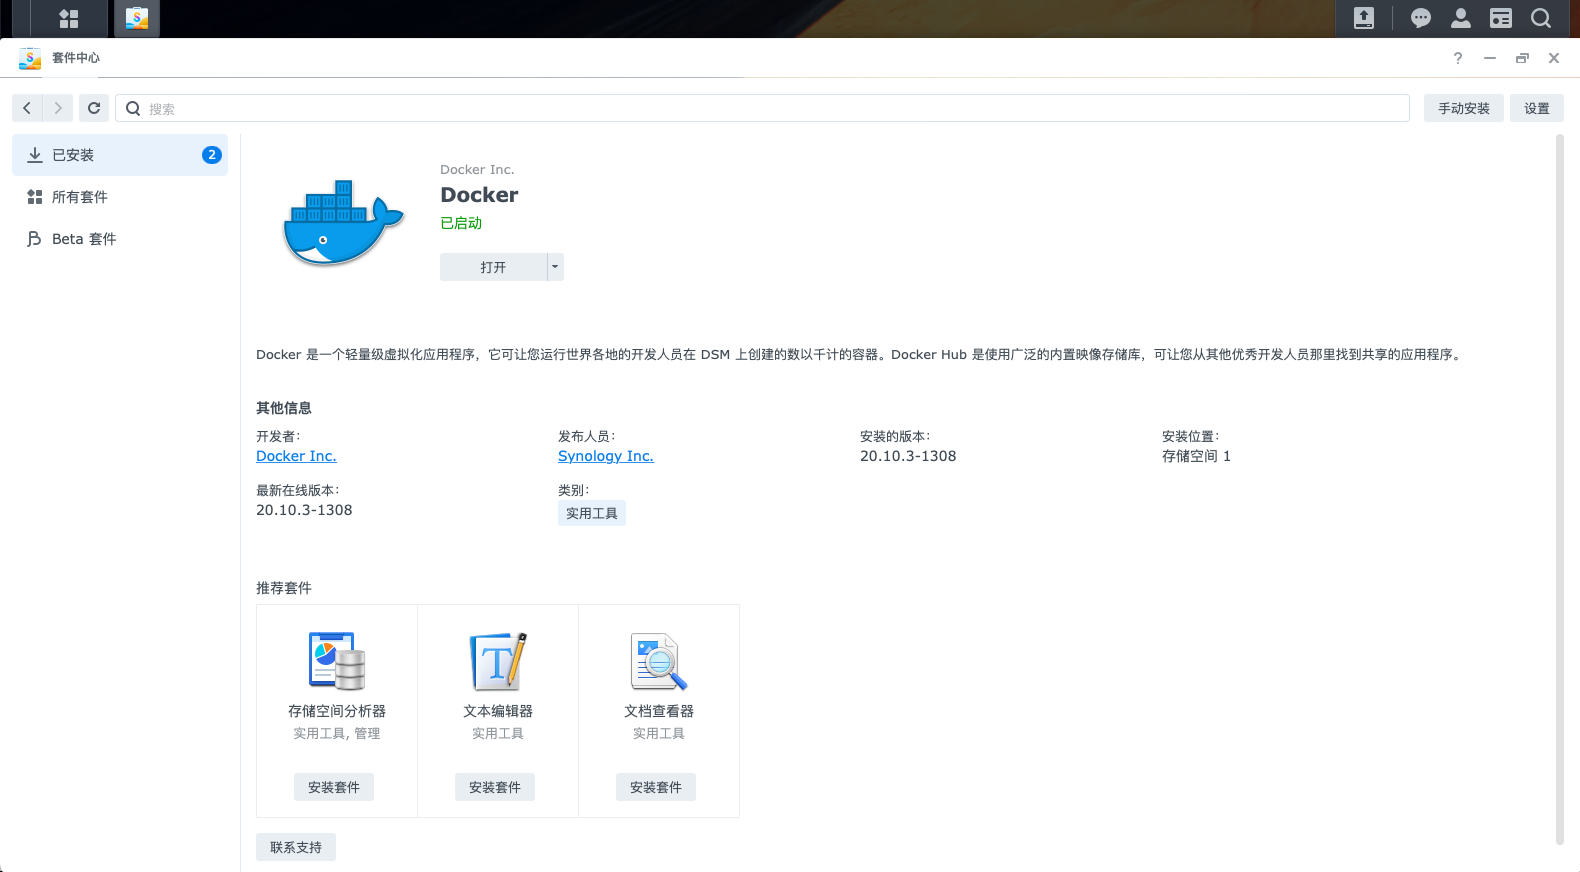Click the Storage Analyzer package icon
Screen dimensions: 1580x872
(337, 661)
